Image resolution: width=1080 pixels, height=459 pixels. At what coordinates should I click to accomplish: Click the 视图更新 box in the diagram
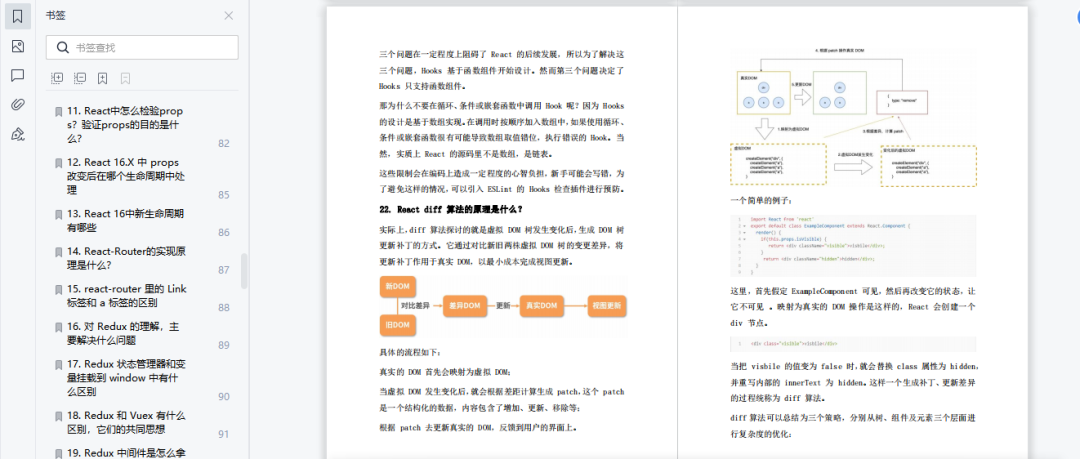click(607, 305)
